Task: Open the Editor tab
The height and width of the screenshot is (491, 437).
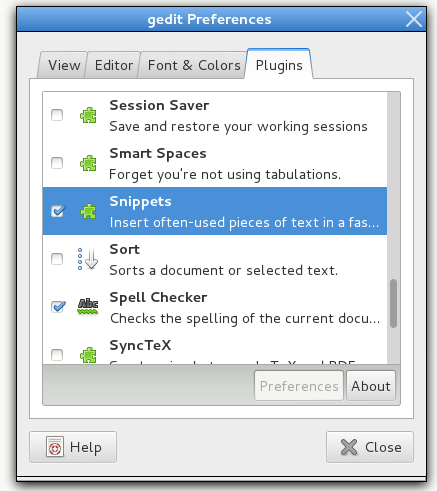Action: [x=114, y=65]
